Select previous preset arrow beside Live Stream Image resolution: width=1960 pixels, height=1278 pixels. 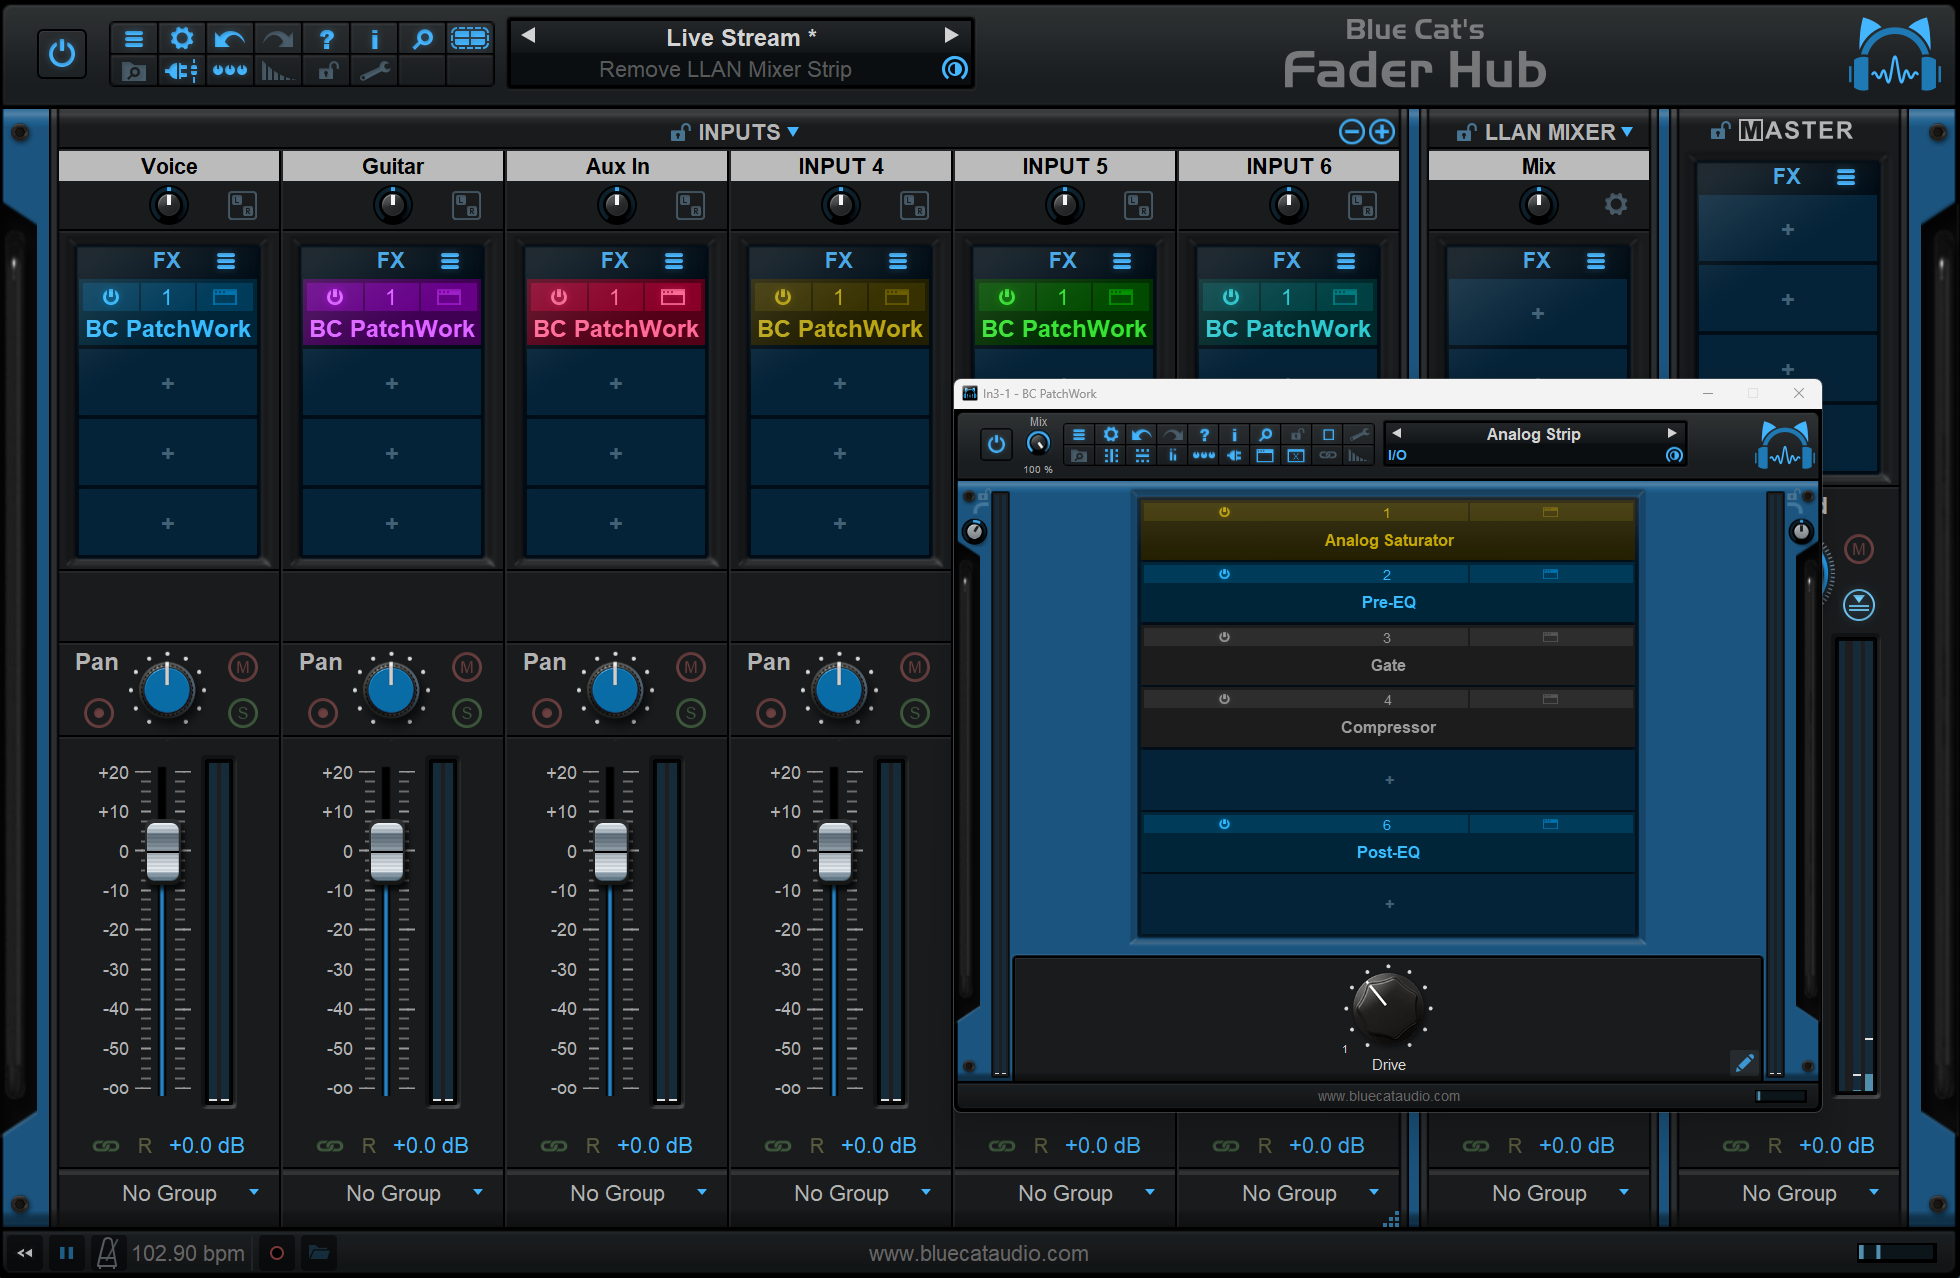coord(529,35)
